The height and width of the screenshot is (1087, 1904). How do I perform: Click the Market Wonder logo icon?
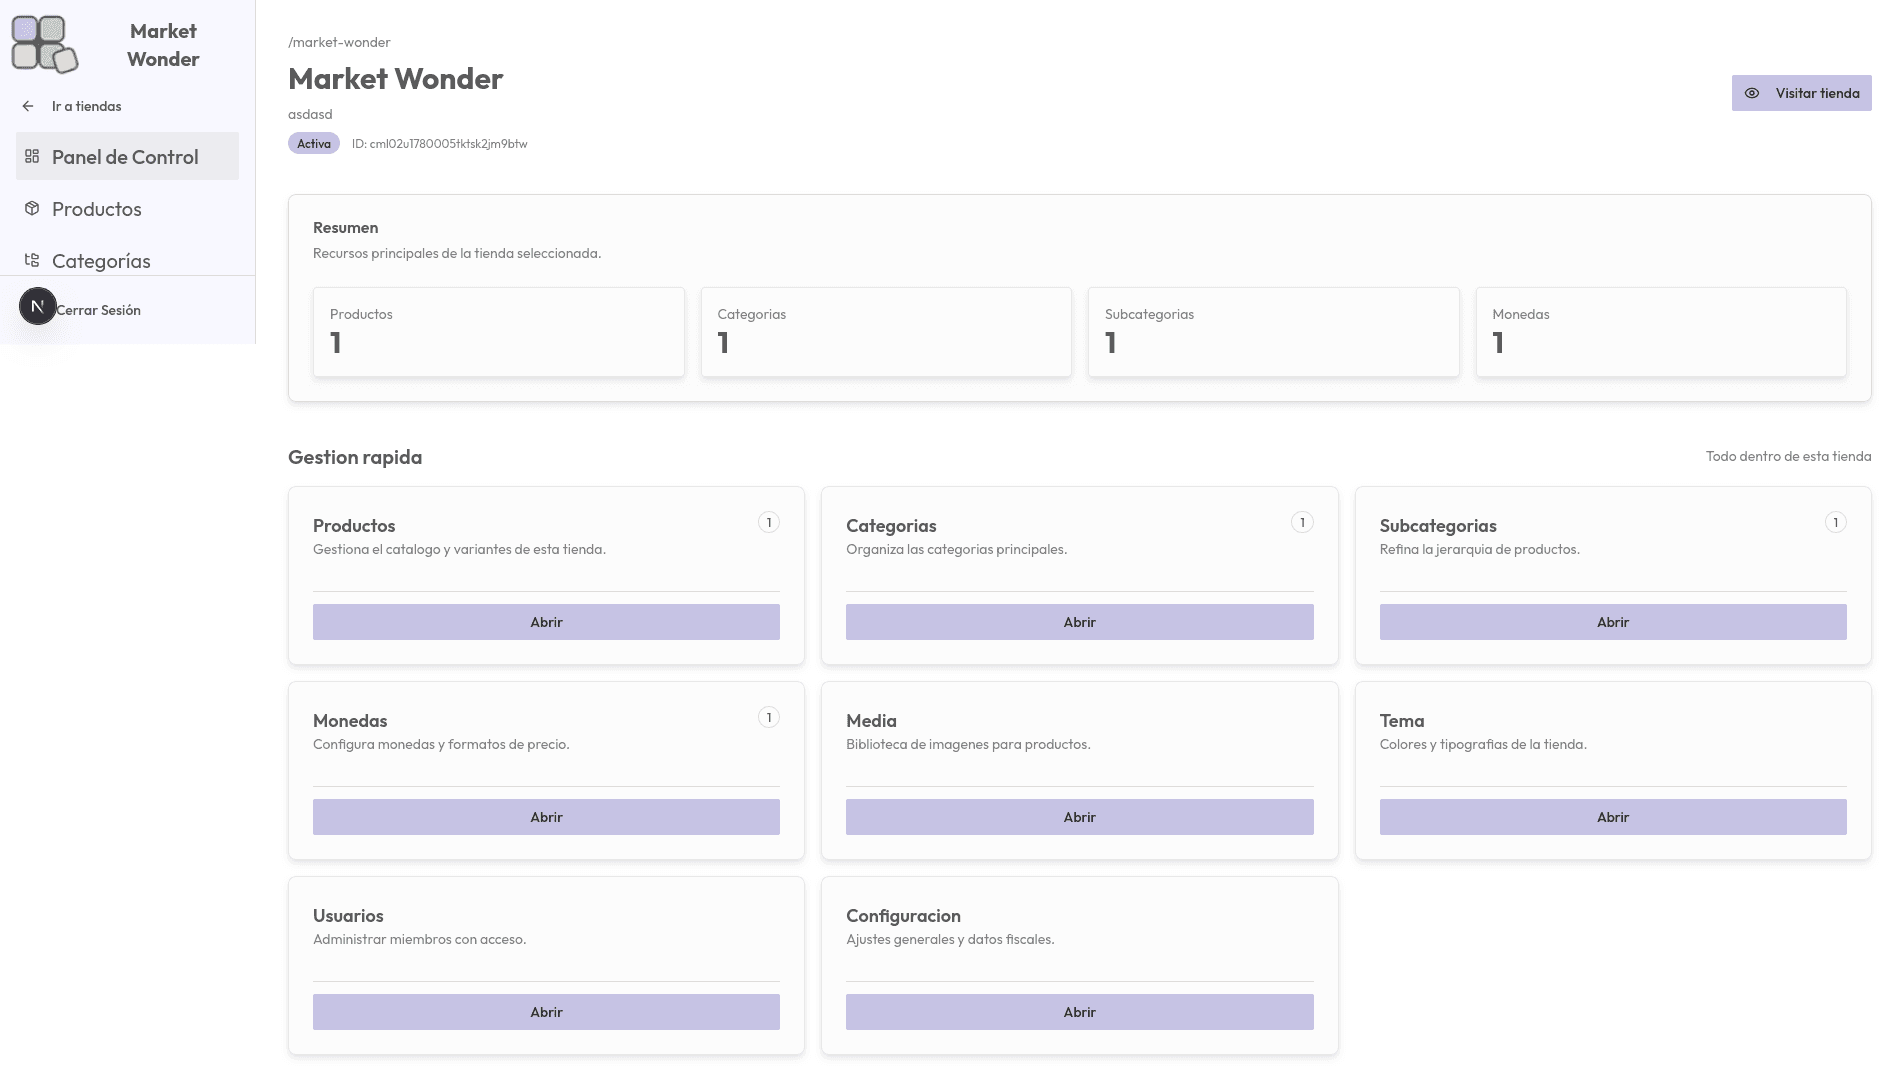(x=44, y=45)
